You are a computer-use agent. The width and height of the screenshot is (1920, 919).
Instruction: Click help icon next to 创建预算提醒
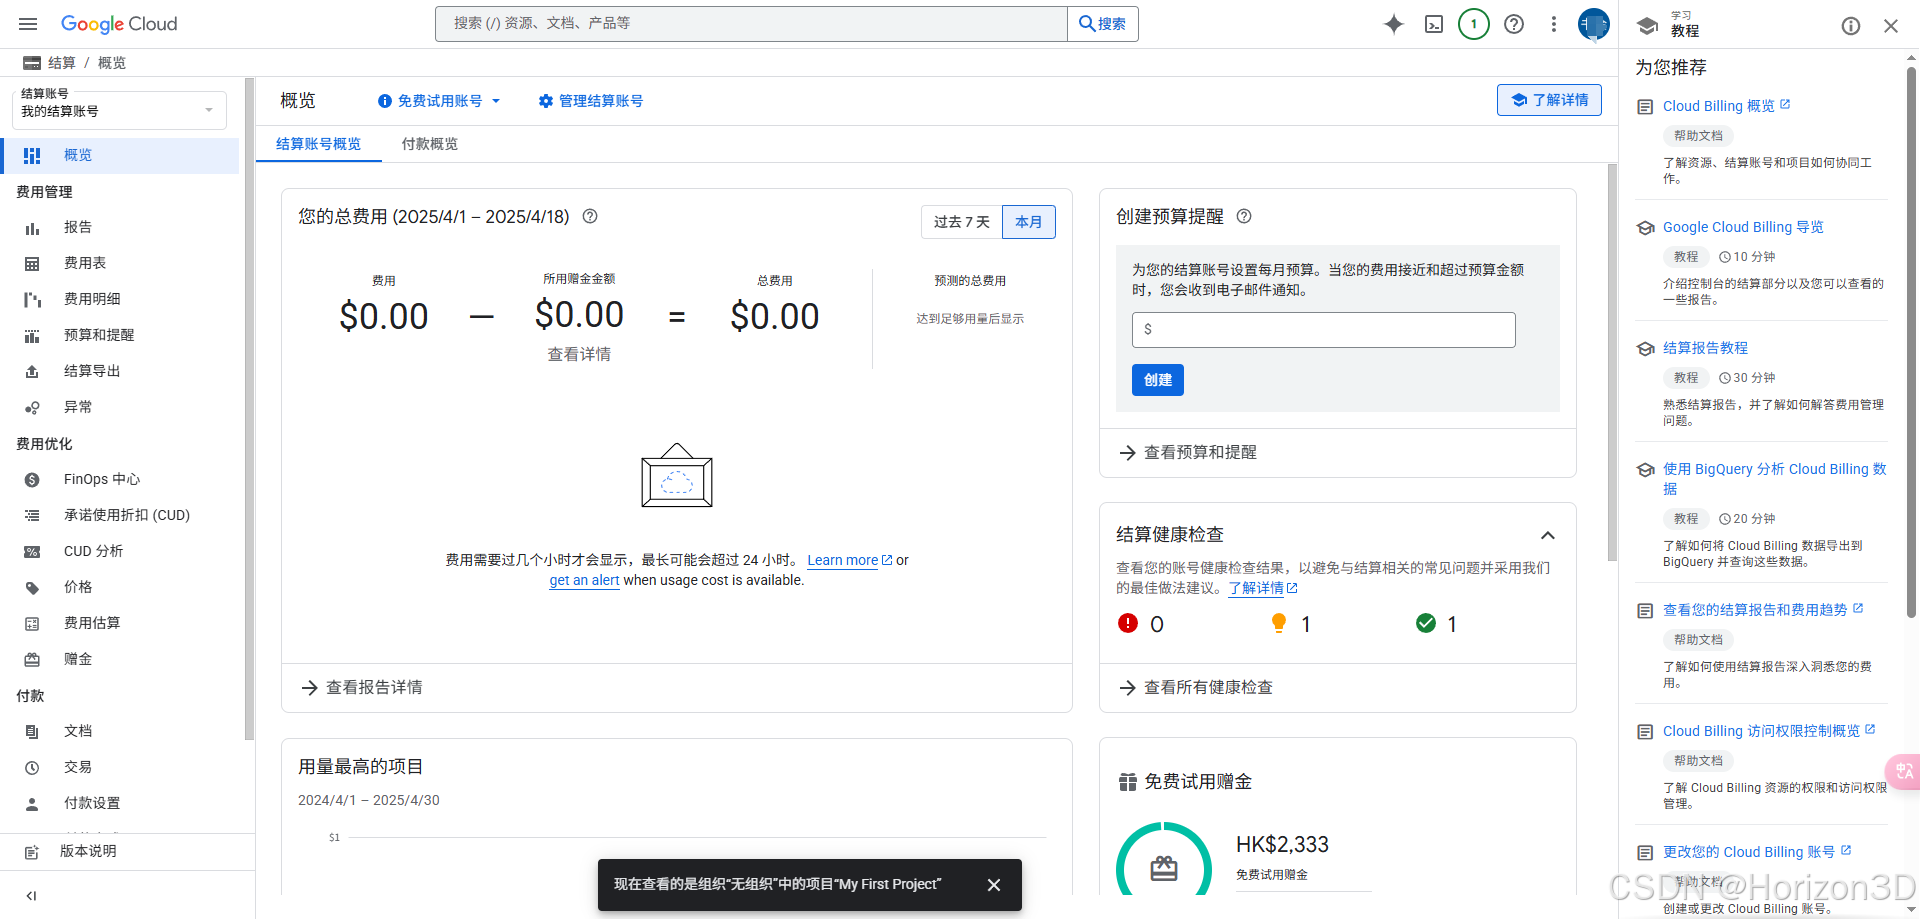pos(1244,216)
